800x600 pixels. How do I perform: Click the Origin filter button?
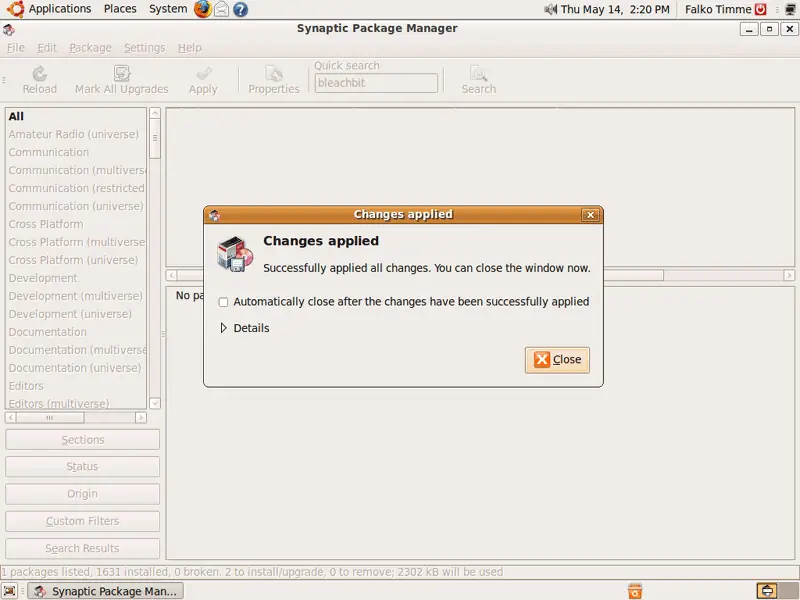(83, 494)
